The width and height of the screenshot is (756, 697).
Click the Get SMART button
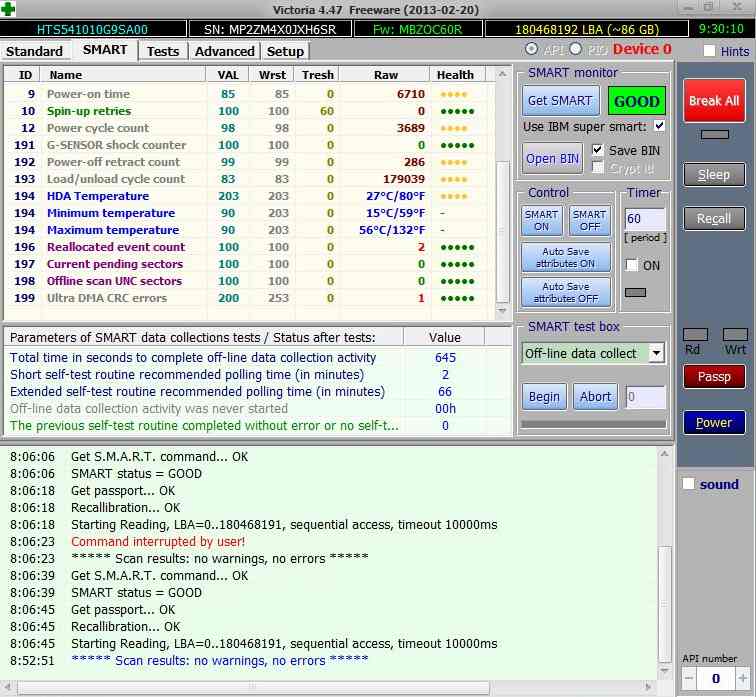tap(560, 101)
